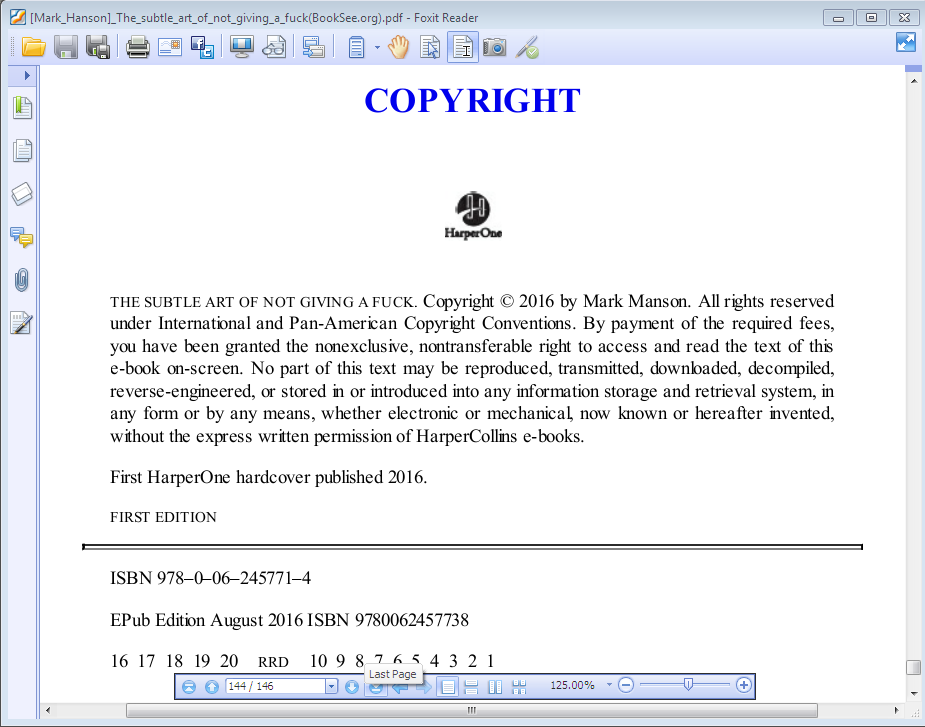Click the HarperOne logo
Screen dimensions: 925x727
tap(473, 215)
